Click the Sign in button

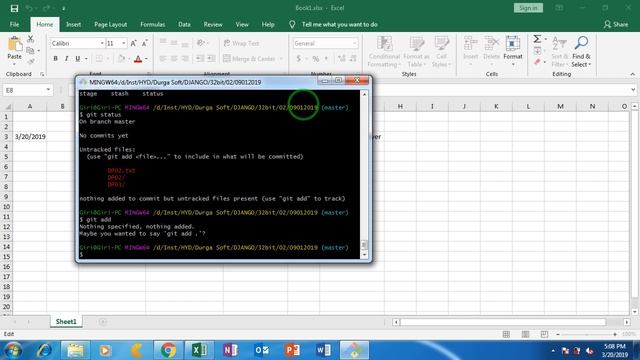(528, 8)
